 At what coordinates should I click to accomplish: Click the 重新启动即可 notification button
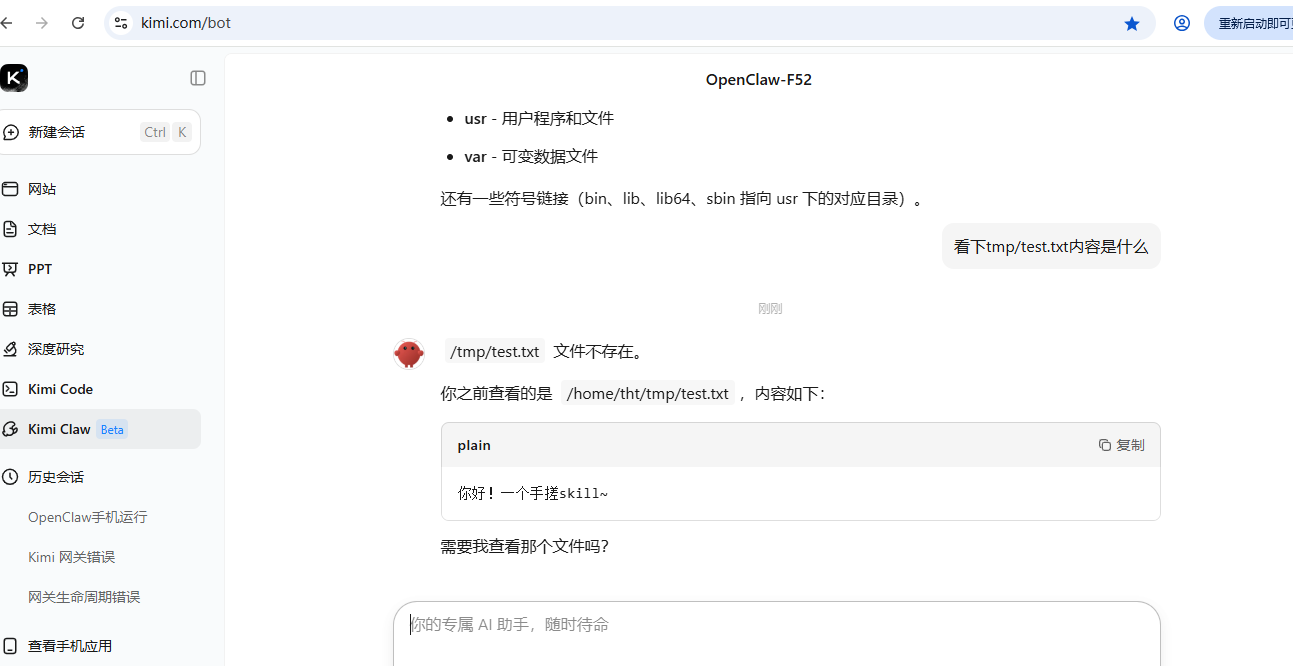1253,22
